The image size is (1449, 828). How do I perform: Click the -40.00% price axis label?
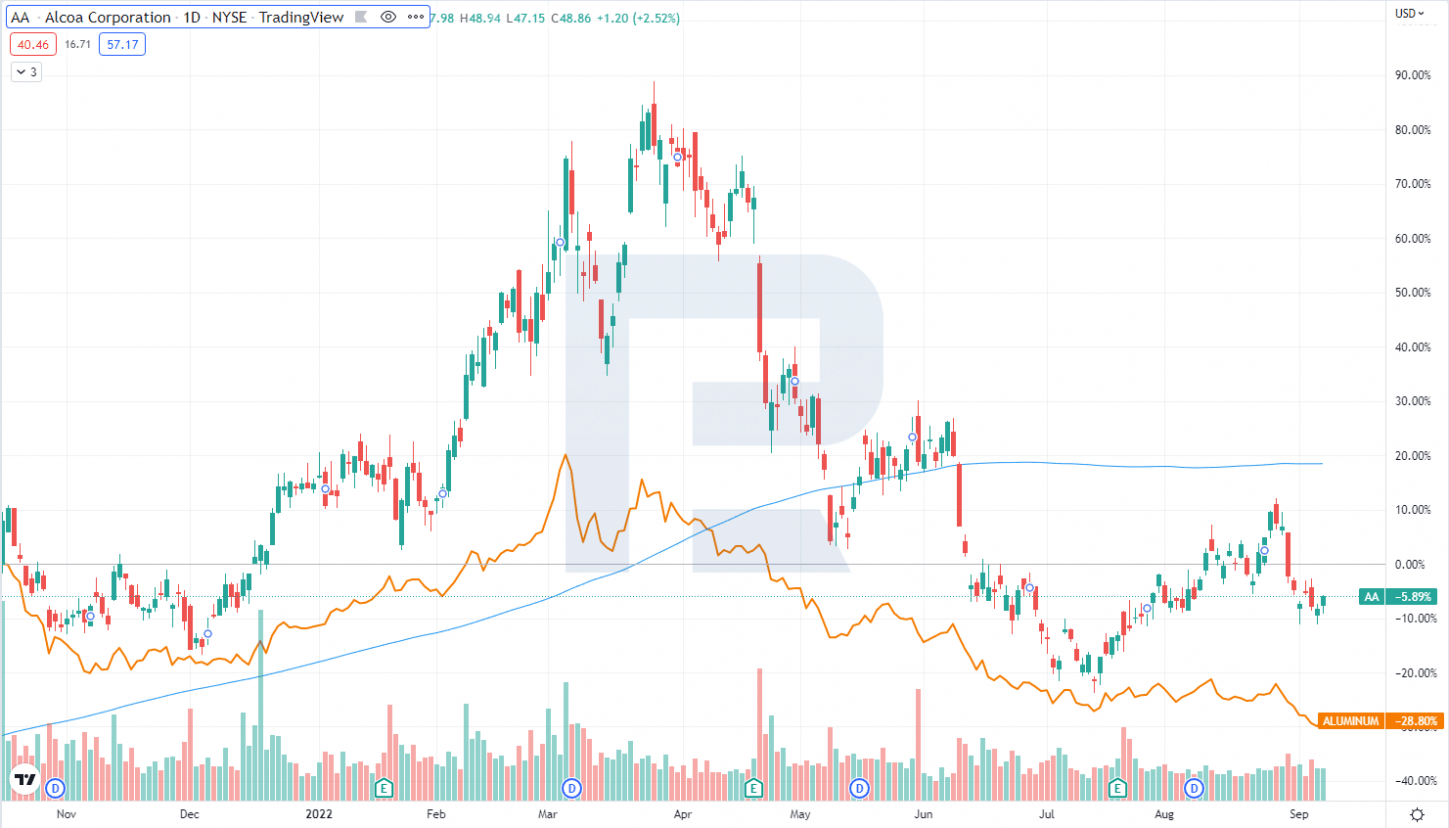[1415, 781]
